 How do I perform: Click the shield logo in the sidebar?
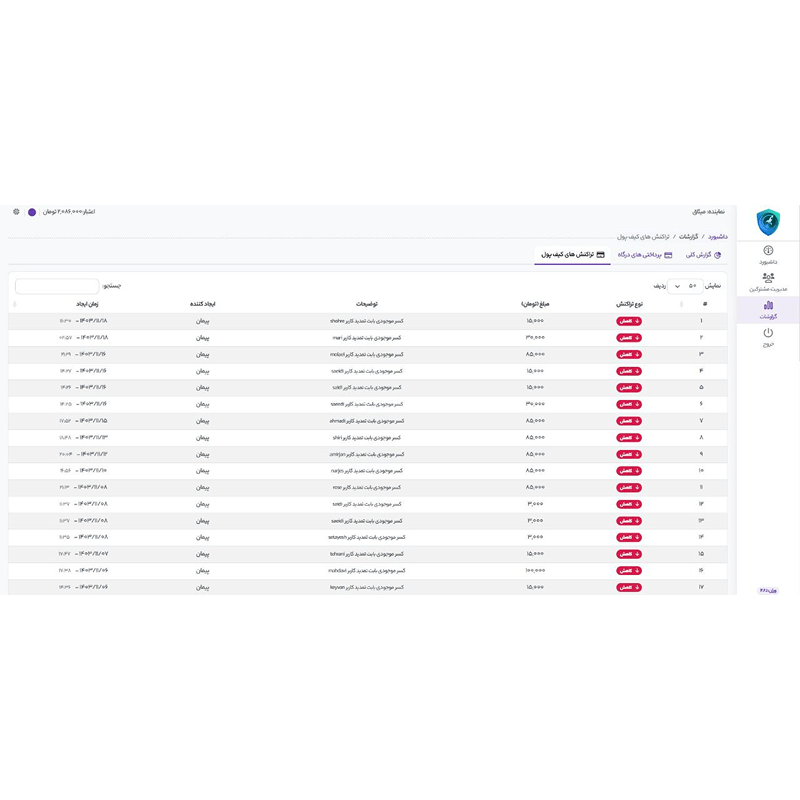[767, 221]
